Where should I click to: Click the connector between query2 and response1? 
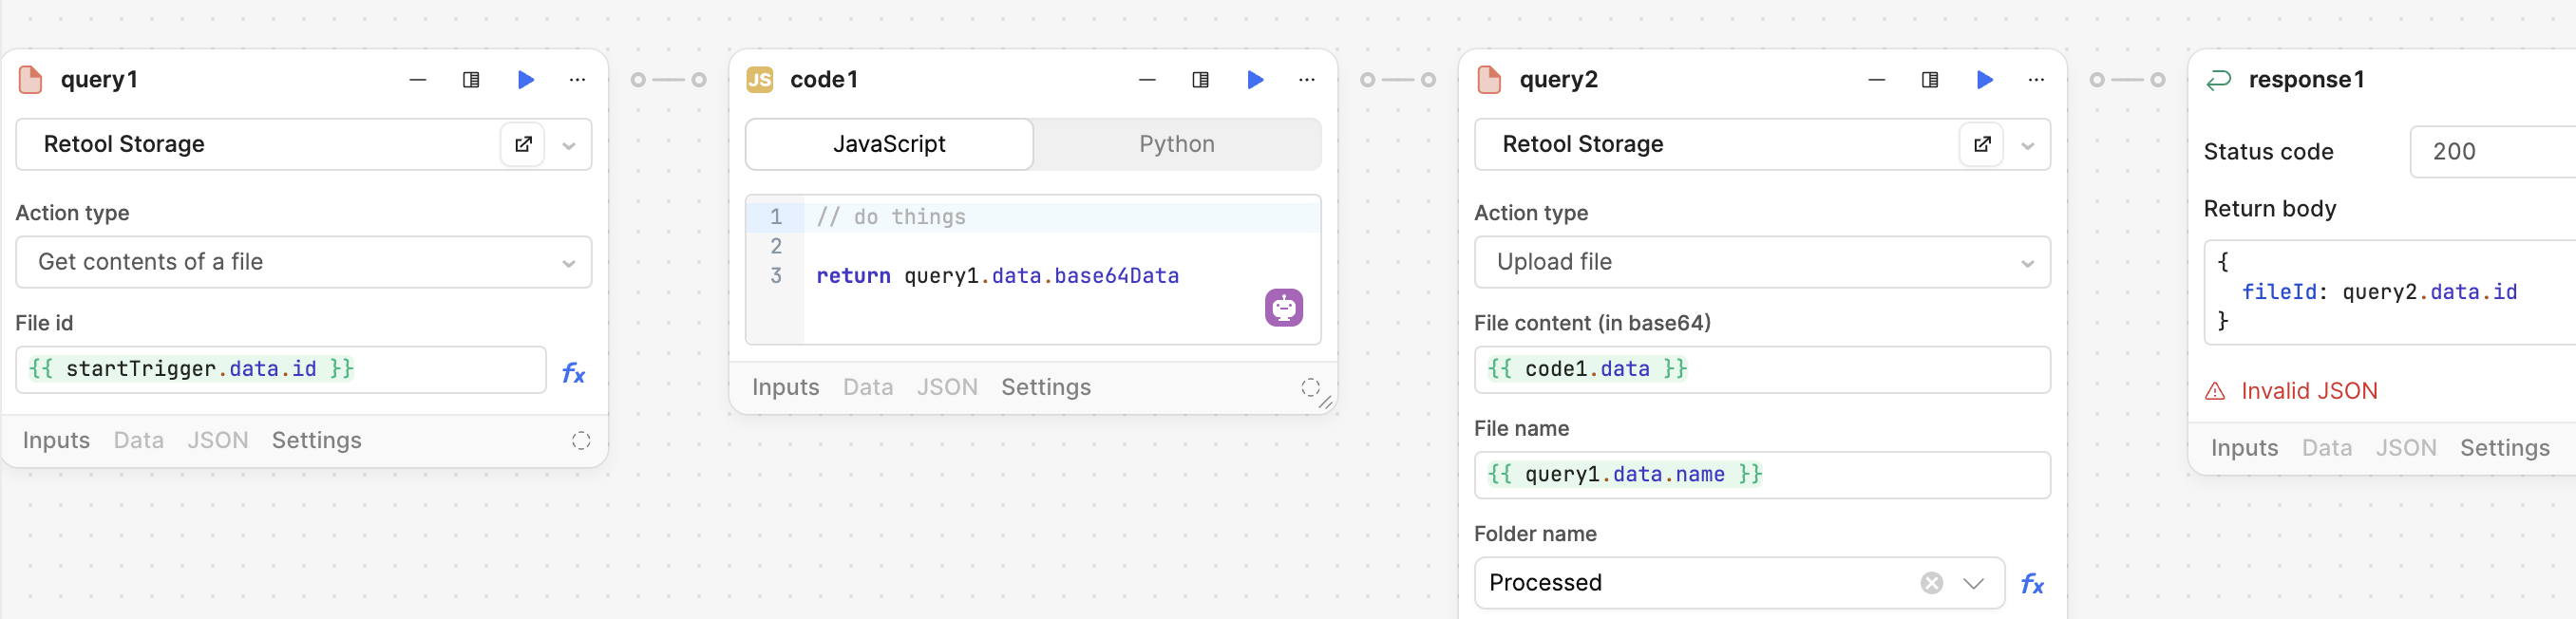click(2128, 80)
